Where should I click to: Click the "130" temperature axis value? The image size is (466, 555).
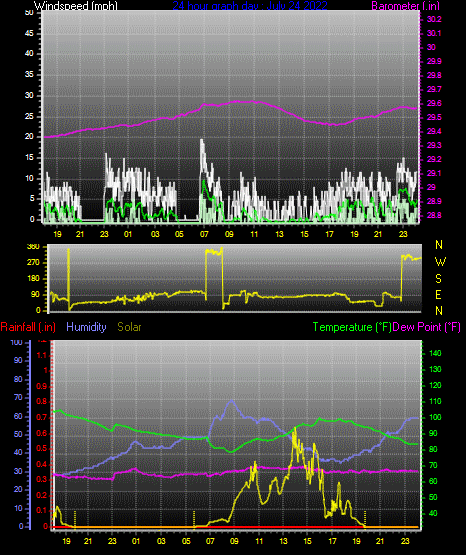click(435, 369)
